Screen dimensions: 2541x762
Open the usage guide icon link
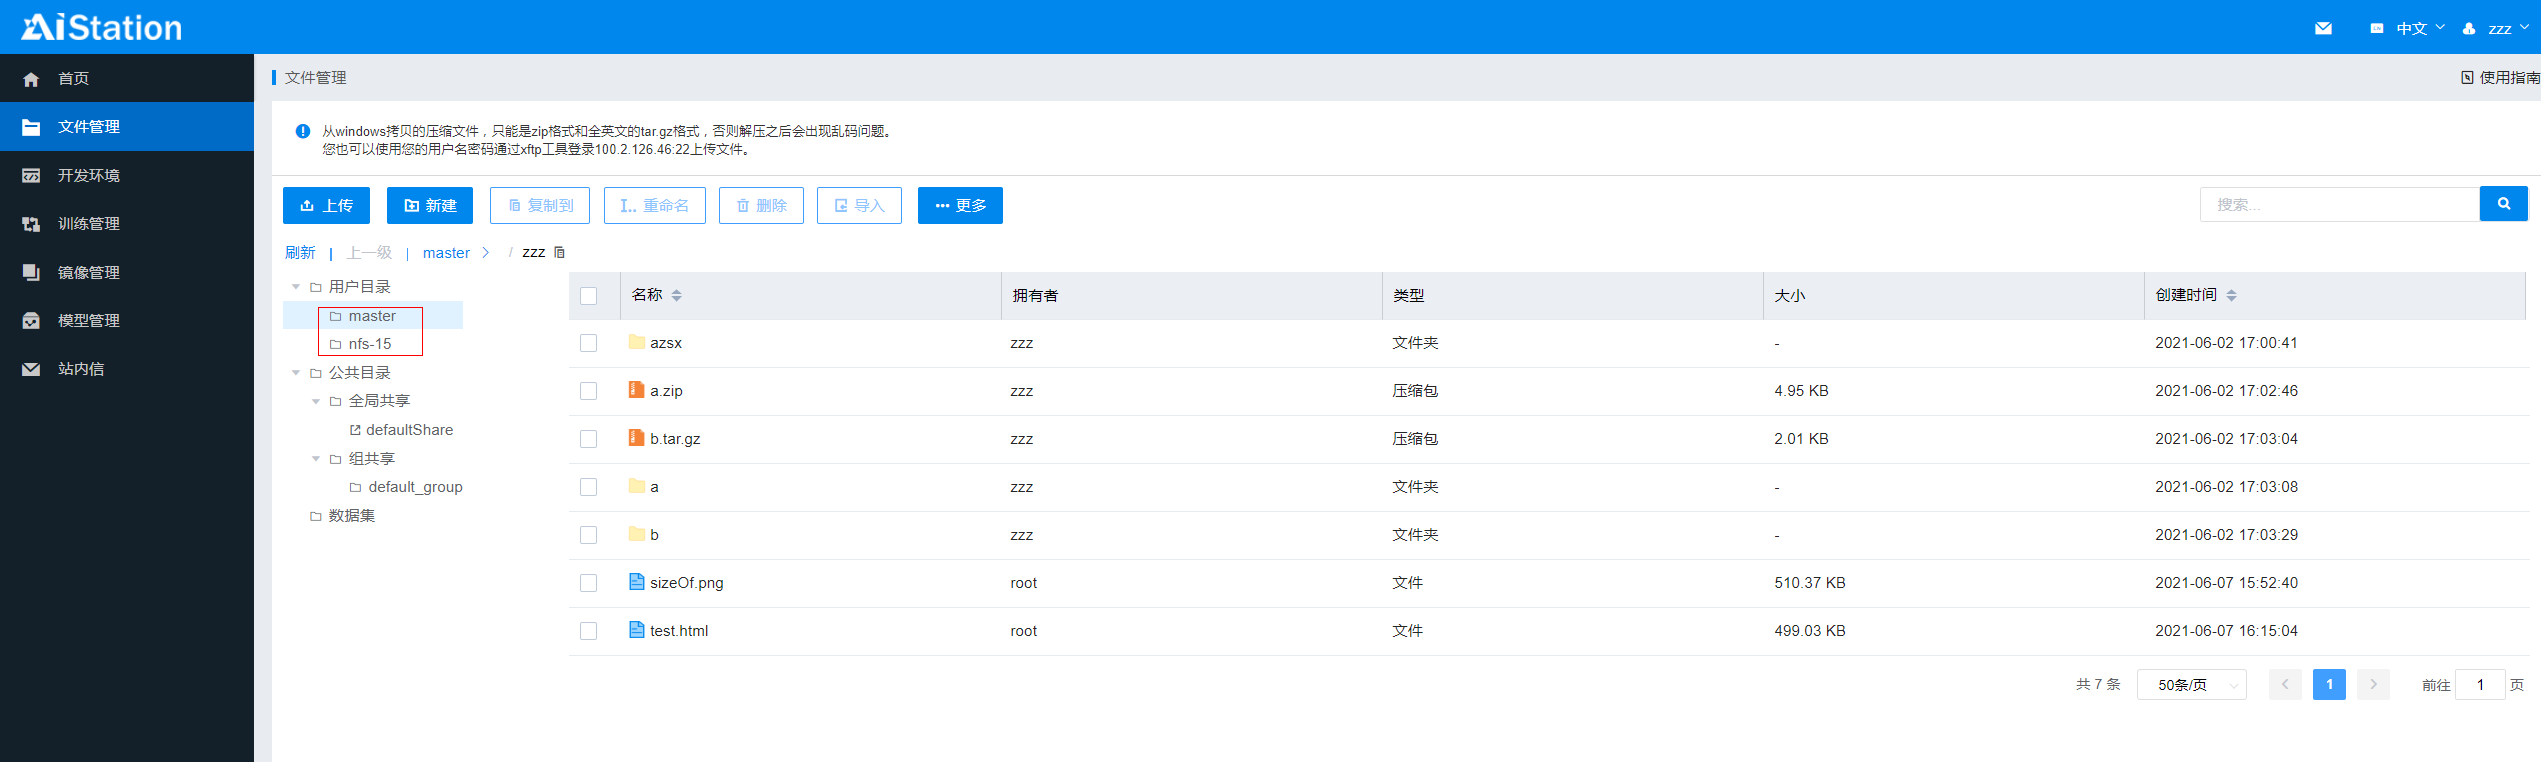(2467, 78)
